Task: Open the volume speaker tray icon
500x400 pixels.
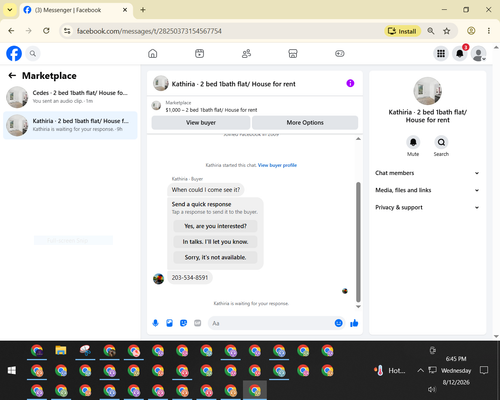Action: (432, 389)
